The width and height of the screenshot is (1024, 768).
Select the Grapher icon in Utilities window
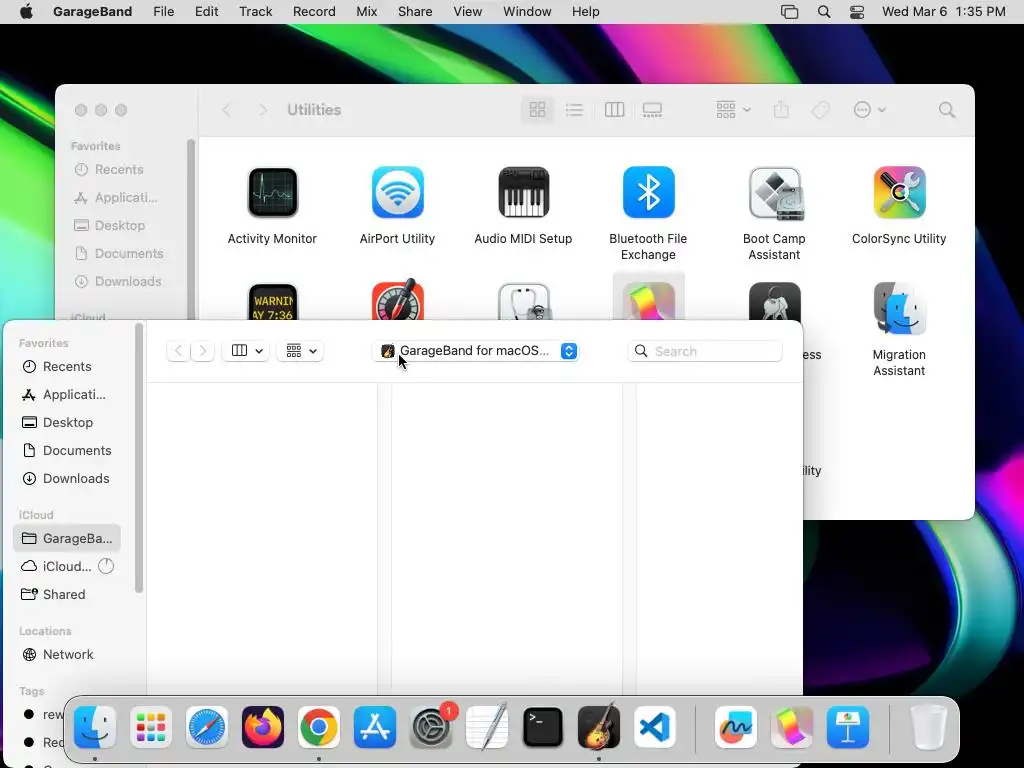648,301
